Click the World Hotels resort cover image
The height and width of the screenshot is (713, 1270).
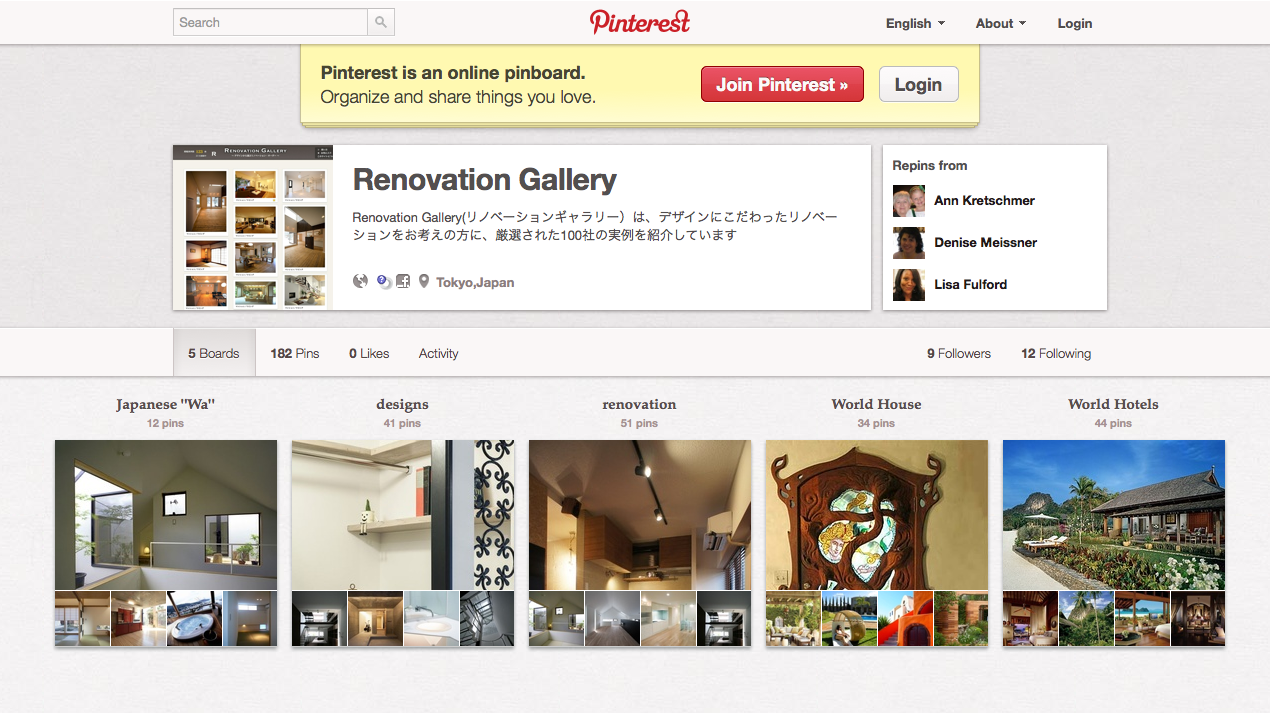pos(1114,515)
